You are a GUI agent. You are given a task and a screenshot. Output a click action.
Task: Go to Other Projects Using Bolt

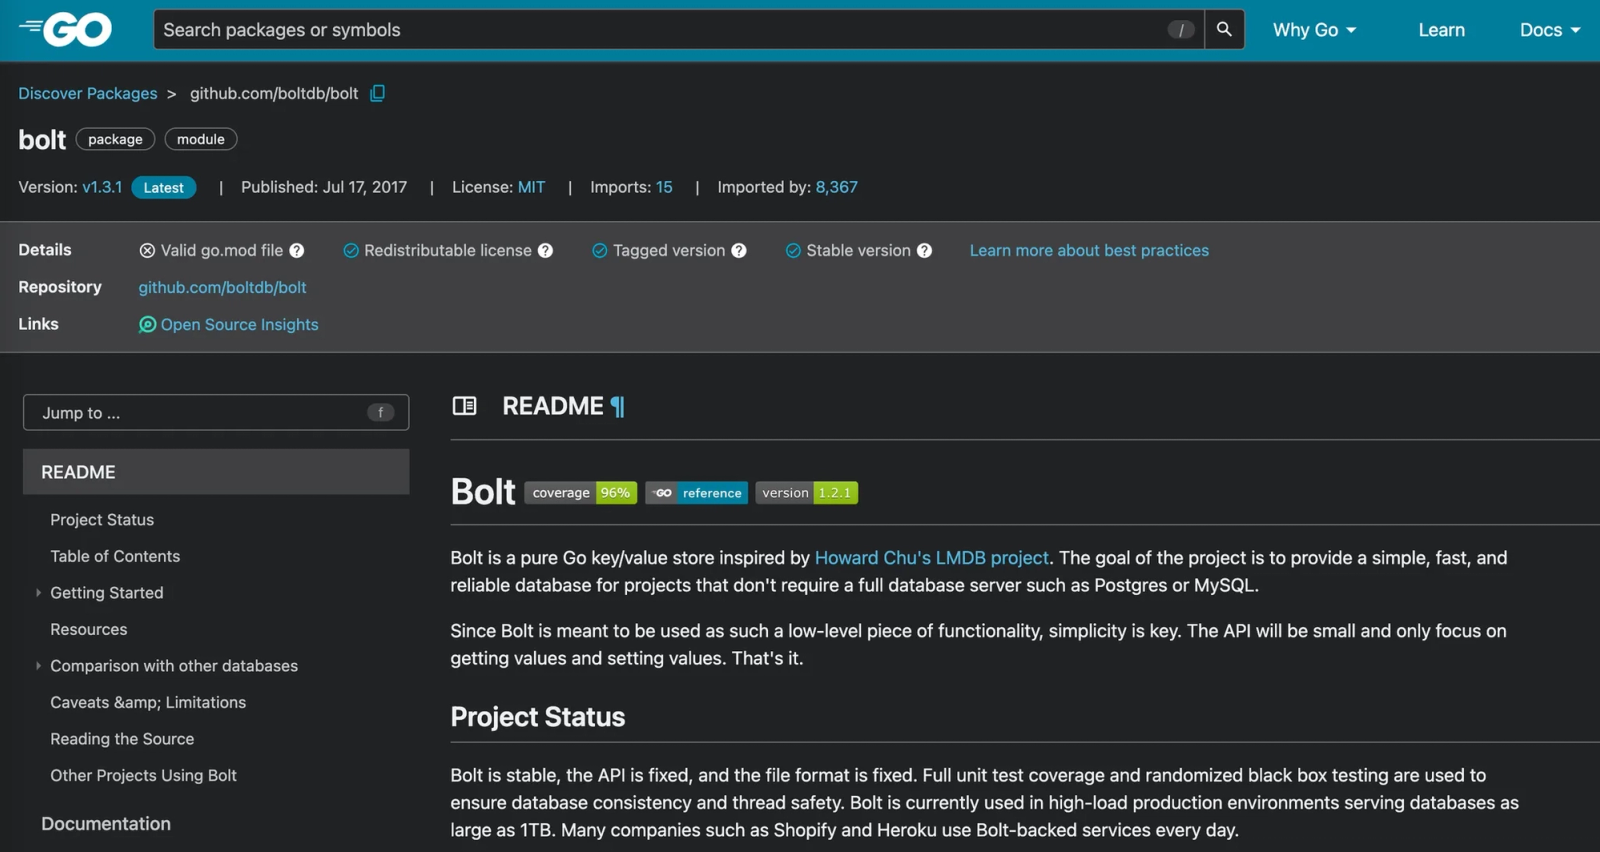[143, 776]
